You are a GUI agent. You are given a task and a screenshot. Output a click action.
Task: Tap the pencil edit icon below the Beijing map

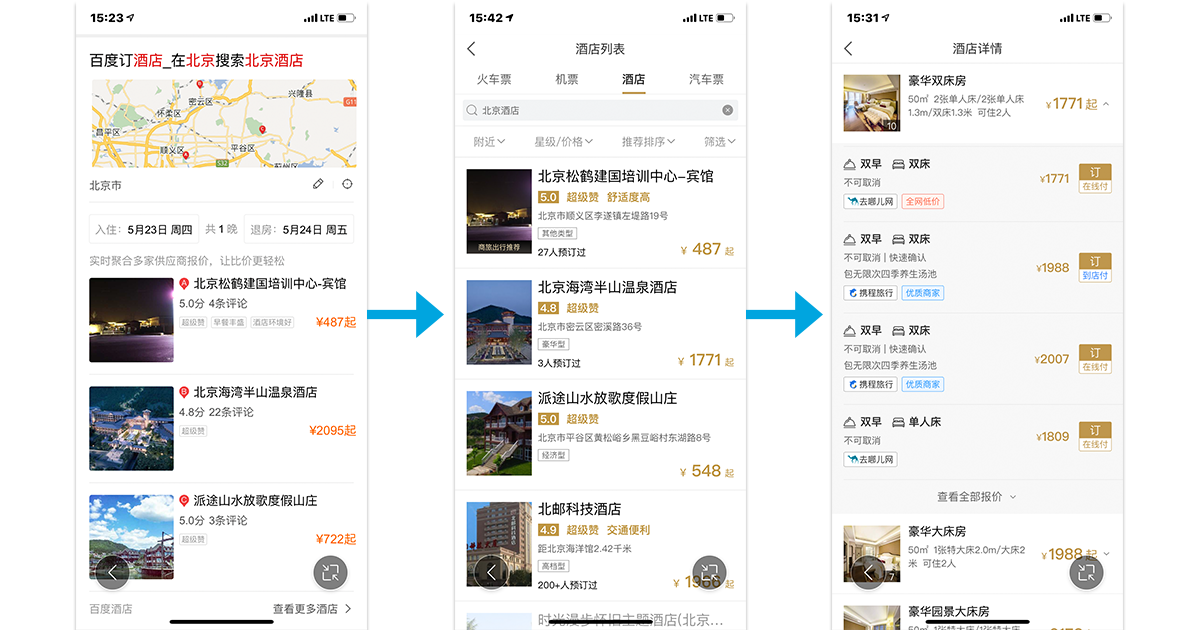pyautogui.click(x=318, y=184)
